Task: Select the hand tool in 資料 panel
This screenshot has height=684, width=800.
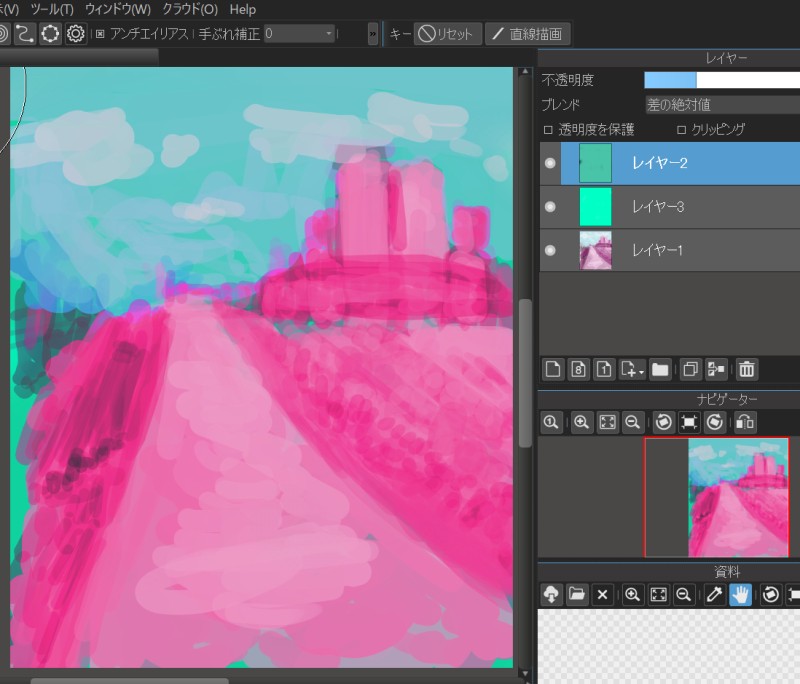Action: (x=740, y=595)
